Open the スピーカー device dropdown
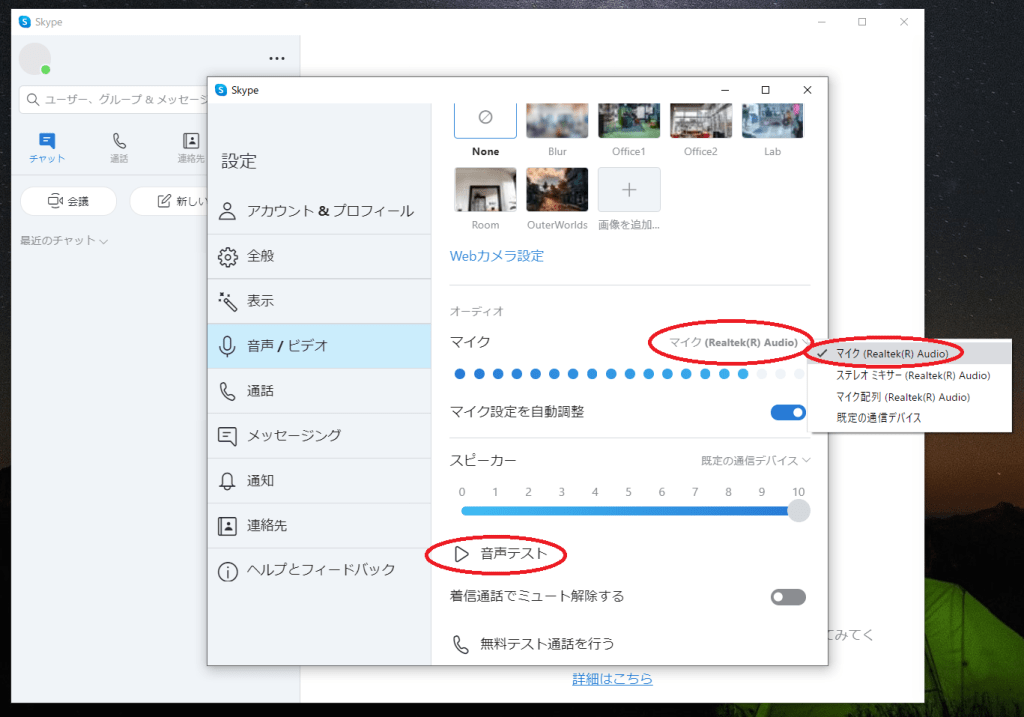 click(756, 460)
